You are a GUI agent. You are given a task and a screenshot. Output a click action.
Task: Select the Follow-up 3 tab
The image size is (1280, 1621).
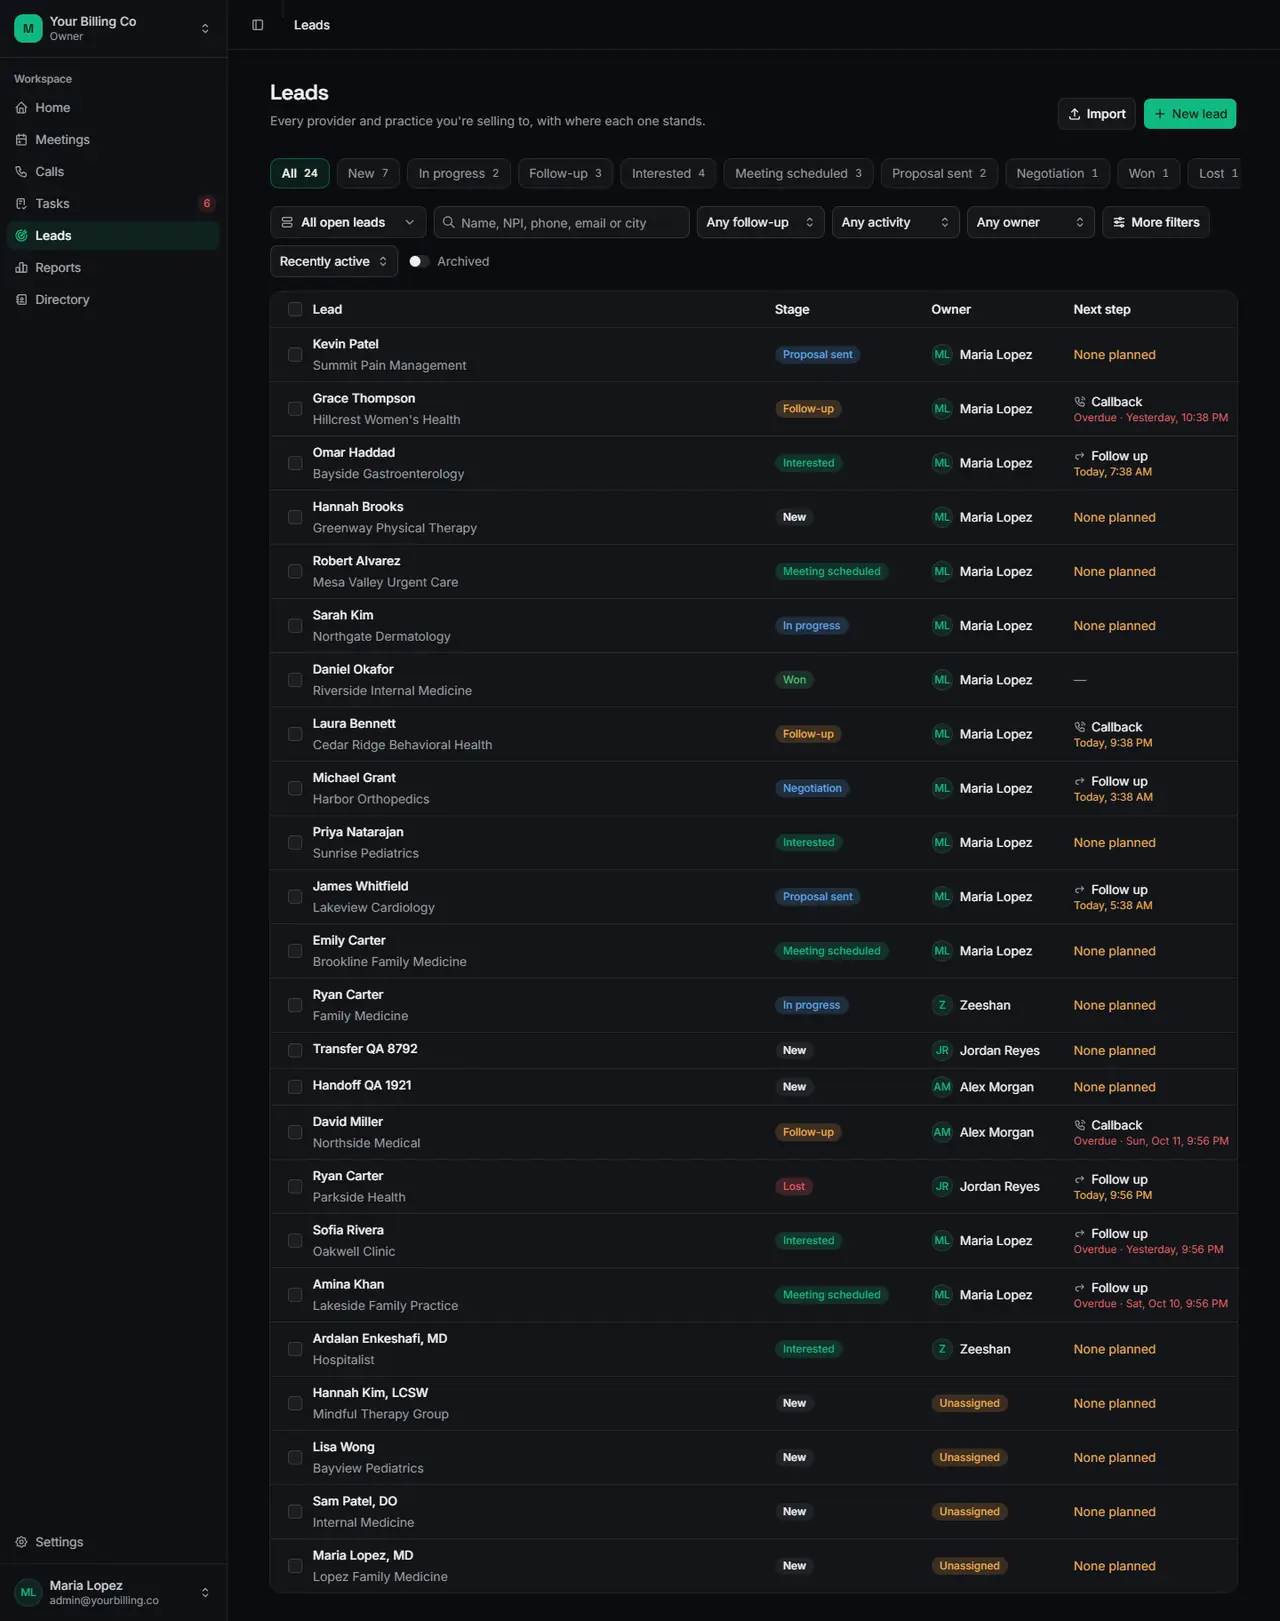[565, 174]
